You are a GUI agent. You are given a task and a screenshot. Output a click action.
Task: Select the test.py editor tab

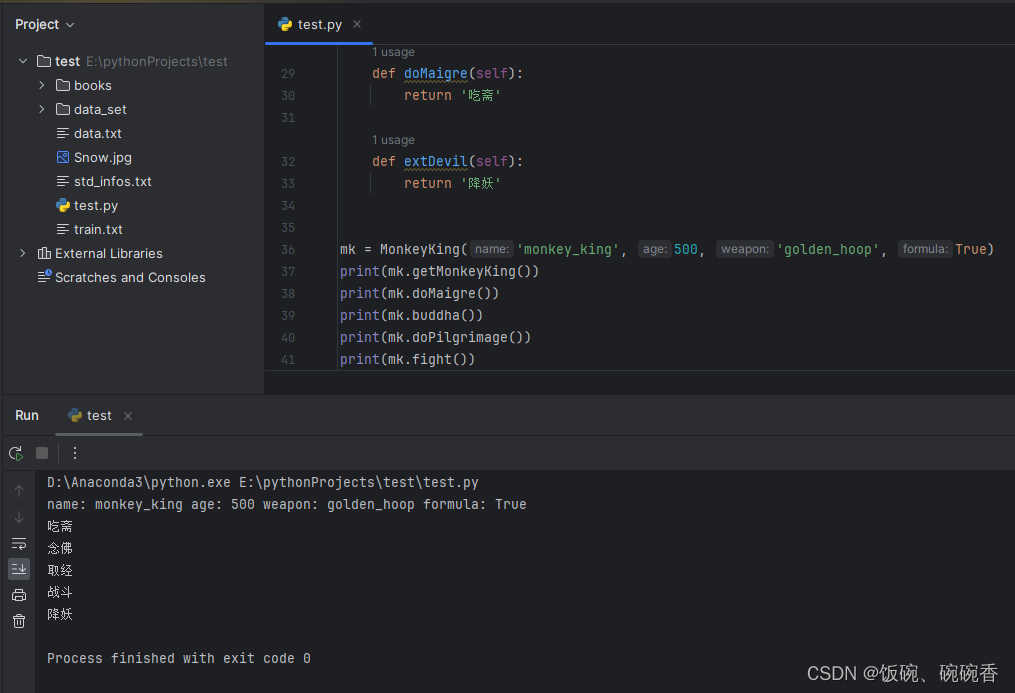pos(319,24)
